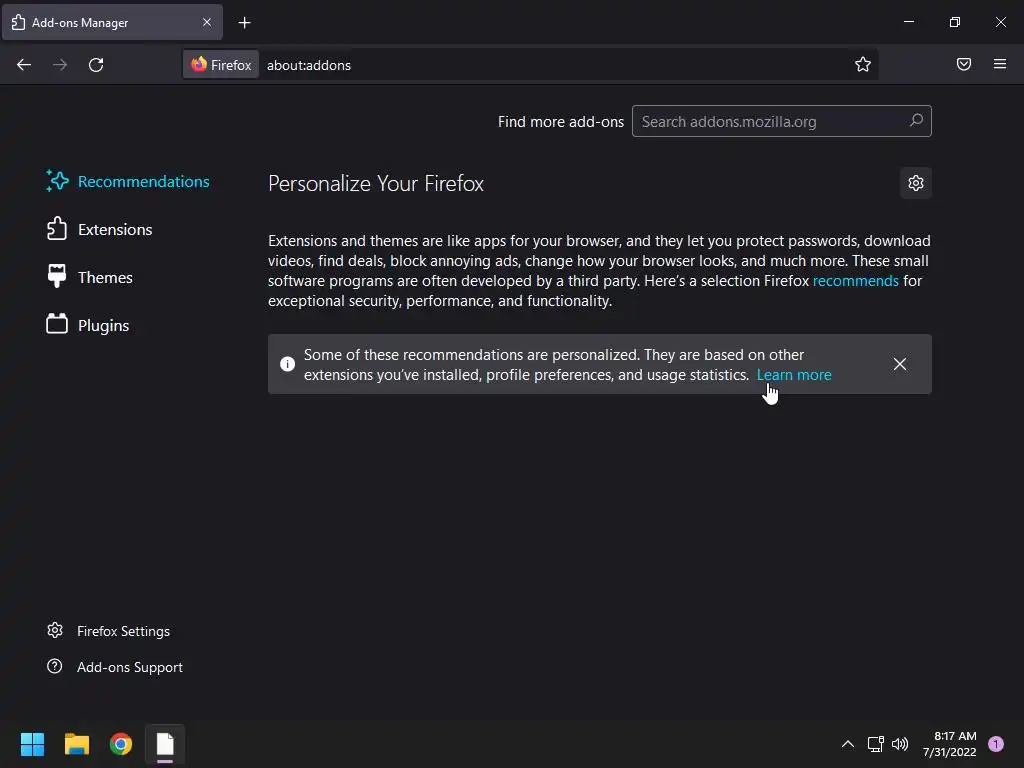Launch Google Chrome from the taskbar

(x=121, y=744)
